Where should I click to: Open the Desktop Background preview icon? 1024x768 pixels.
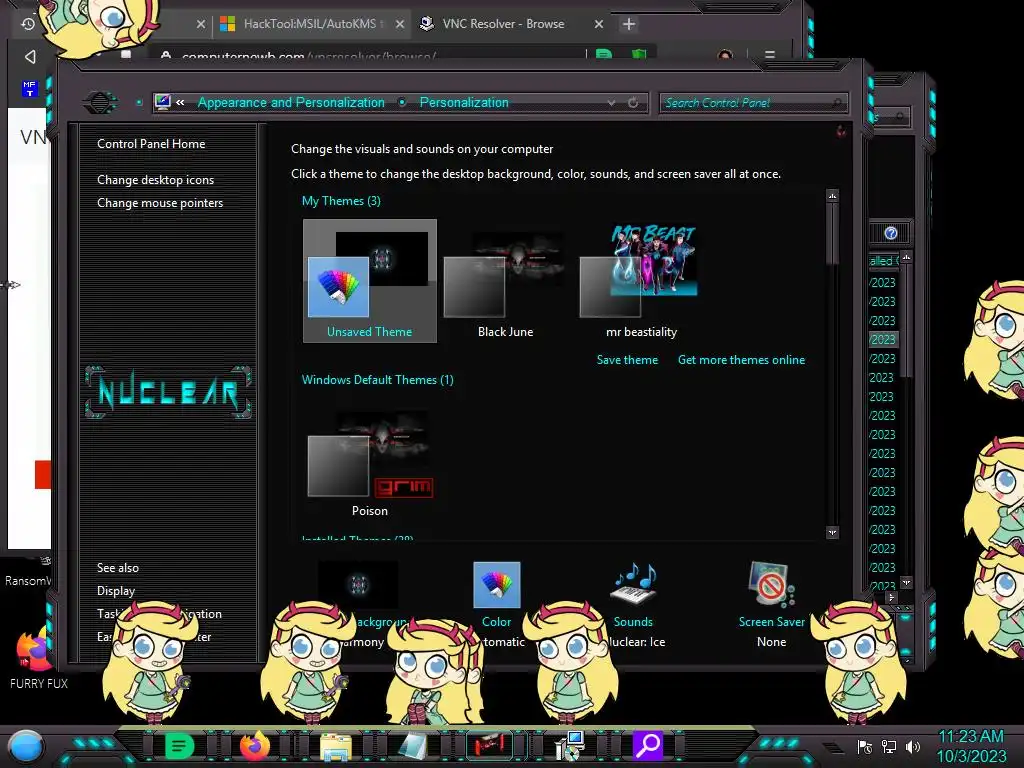coord(358,584)
